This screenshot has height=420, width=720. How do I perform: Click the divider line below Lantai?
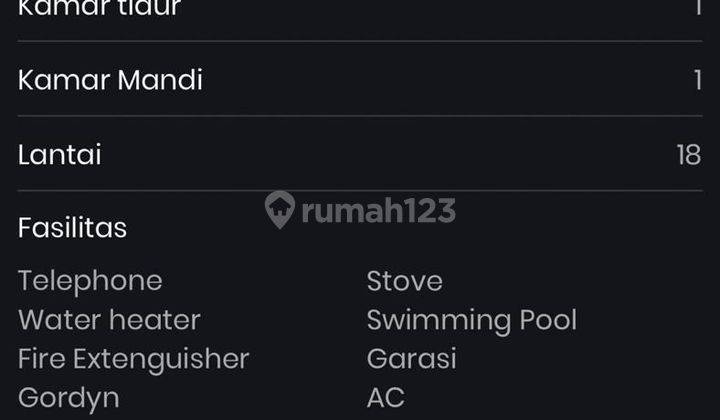click(x=360, y=190)
